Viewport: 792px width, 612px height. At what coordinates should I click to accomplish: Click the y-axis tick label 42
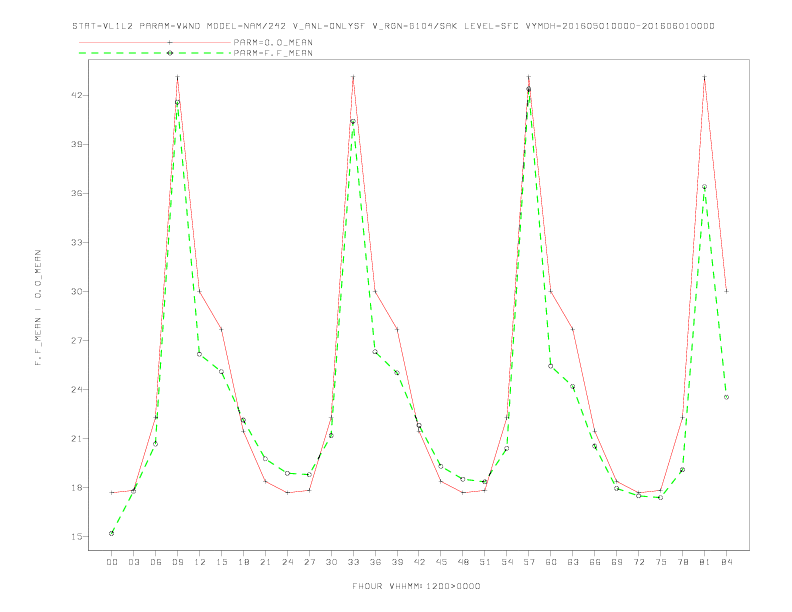pyautogui.click(x=77, y=95)
